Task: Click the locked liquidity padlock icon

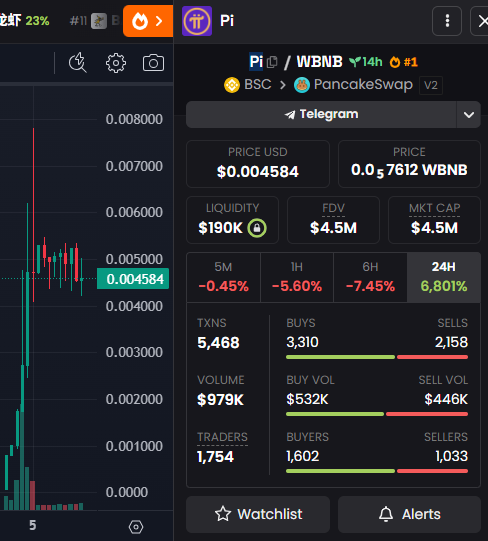Action: coord(257,228)
